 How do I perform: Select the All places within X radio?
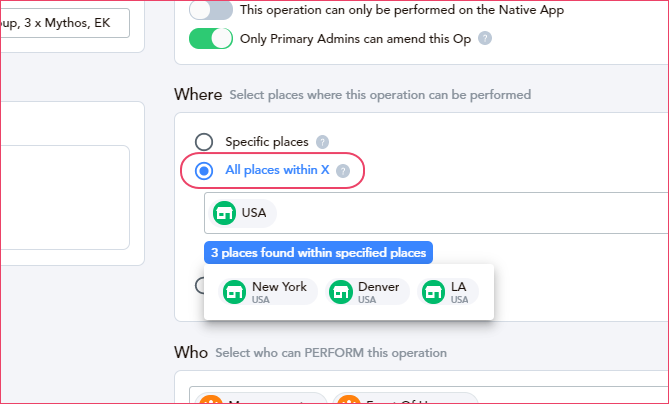[204, 171]
